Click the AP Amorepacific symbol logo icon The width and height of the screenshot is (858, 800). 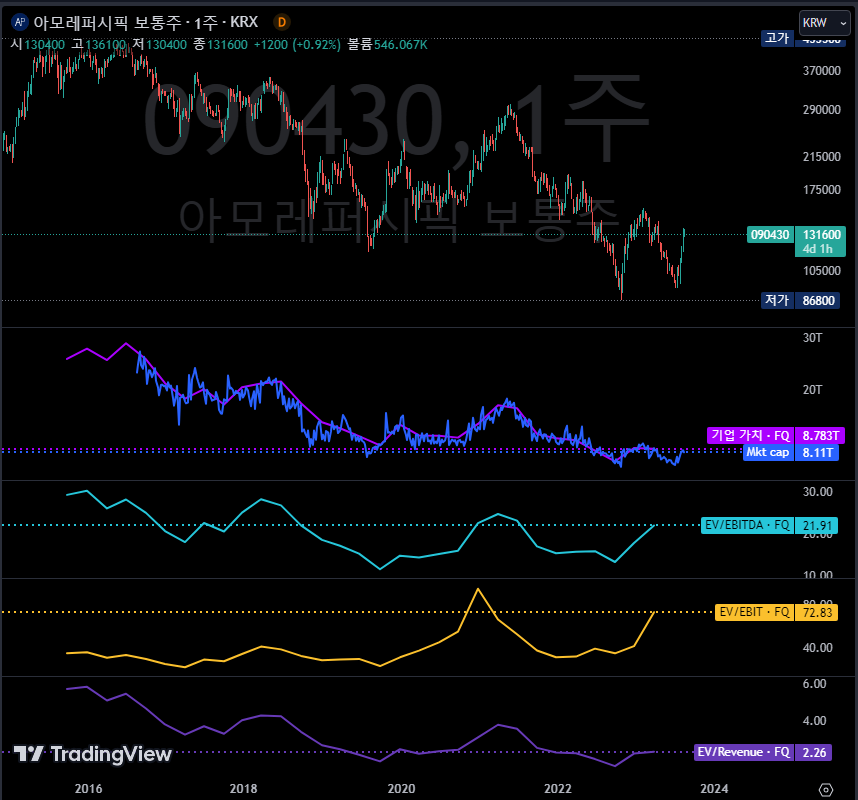click(x=20, y=22)
